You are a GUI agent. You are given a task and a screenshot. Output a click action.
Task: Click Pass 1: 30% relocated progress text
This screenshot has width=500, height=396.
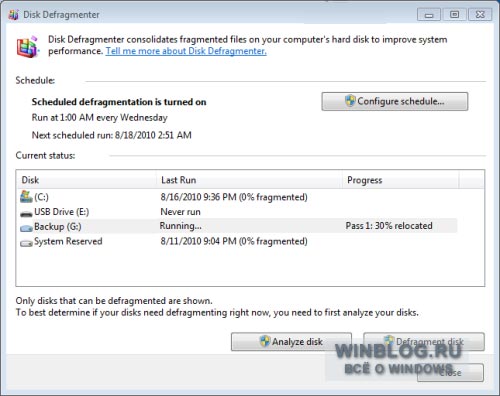(389, 226)
